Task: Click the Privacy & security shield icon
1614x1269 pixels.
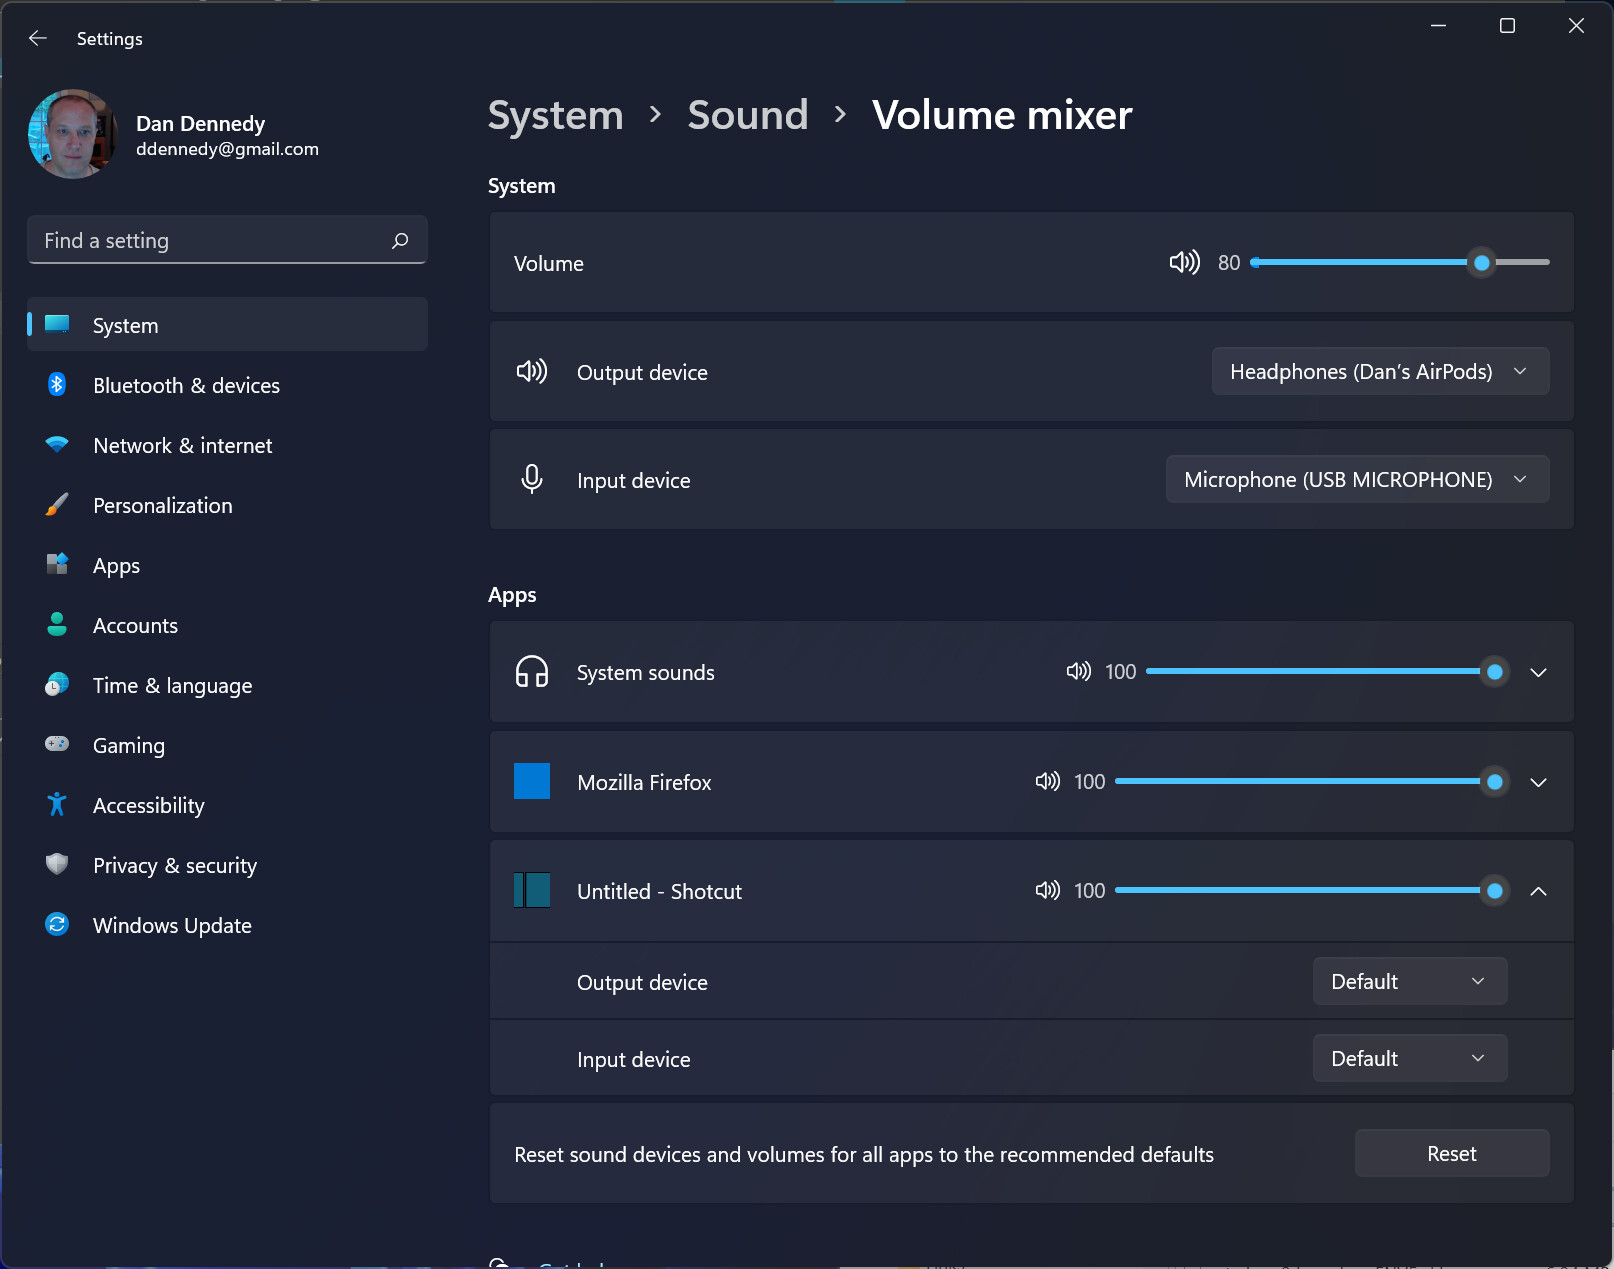Action: [x=57, y=864]
